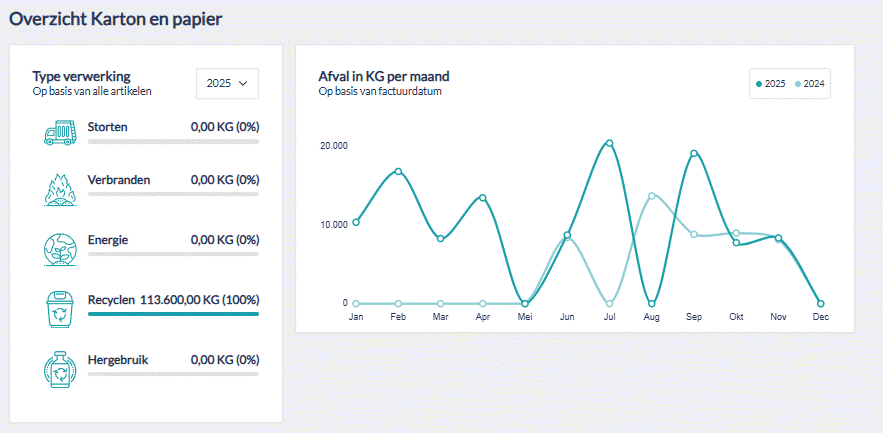Click the Hergebruik bottle icon
The width and height of the screenshot is (883, 433).
(x=60, y=367)
